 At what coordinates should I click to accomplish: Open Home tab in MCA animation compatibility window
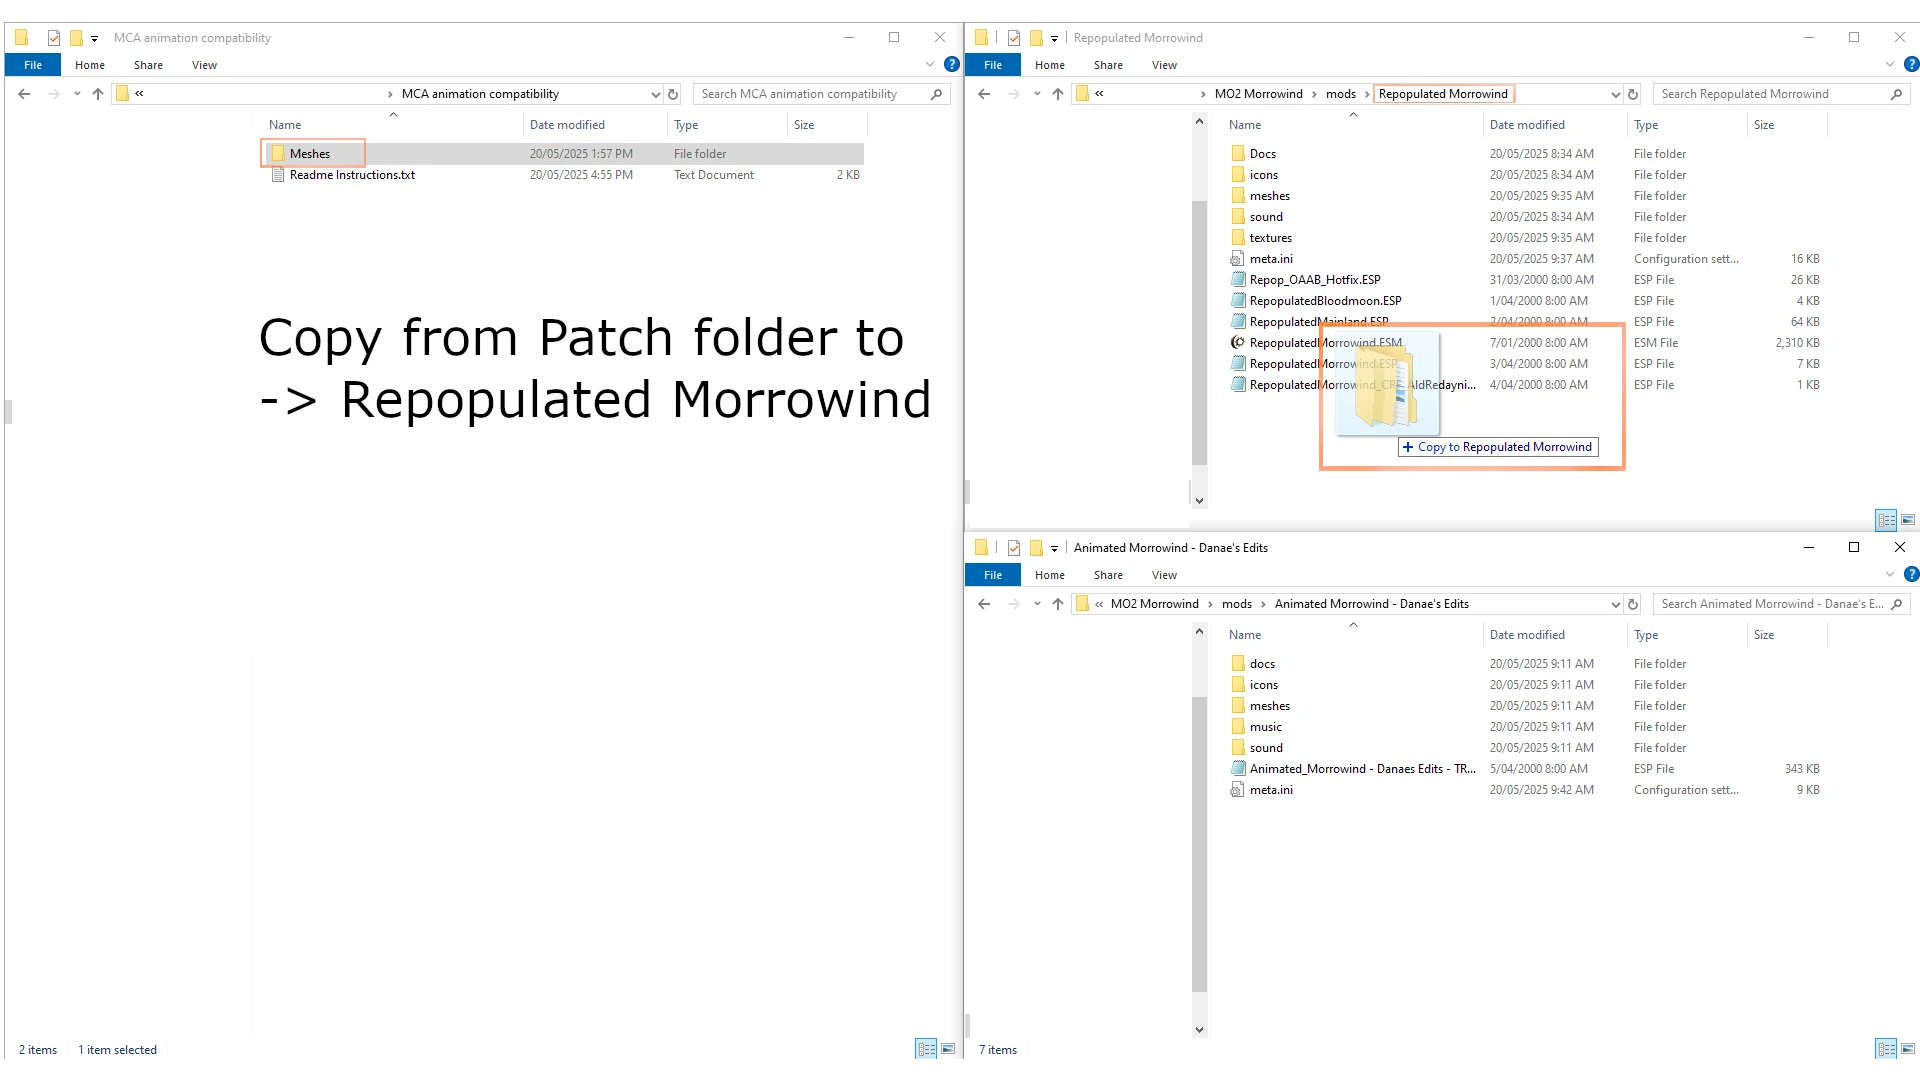click(x=90, y=65)
